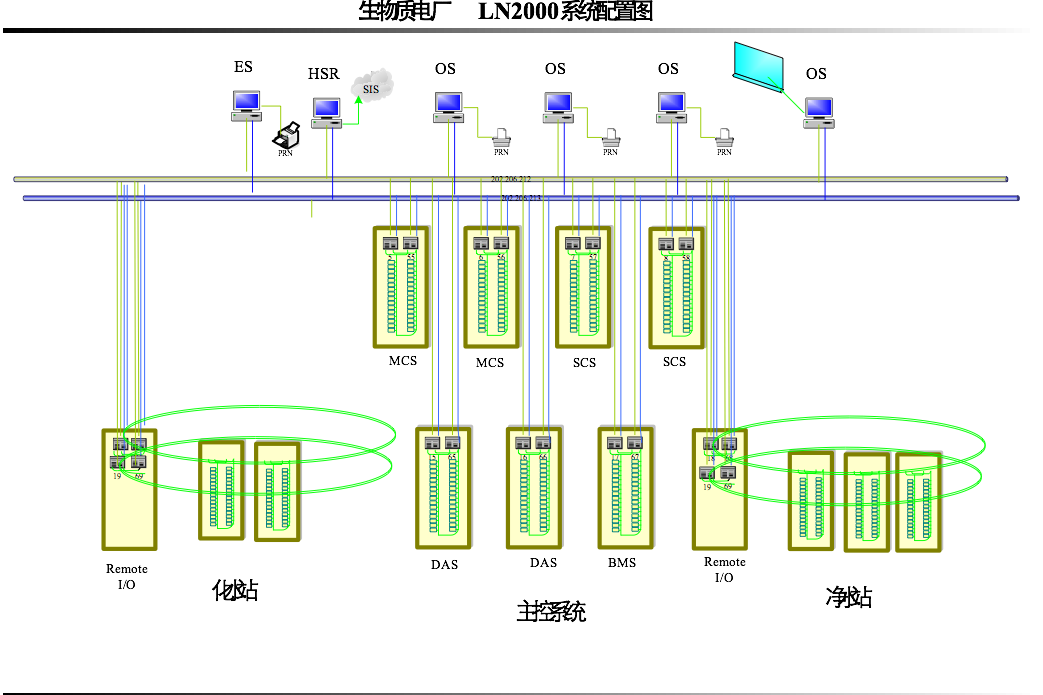Screen dimensions: 1043x695
Task: Click the leftmost OS workstation computer
Action: tap(448, 106)
